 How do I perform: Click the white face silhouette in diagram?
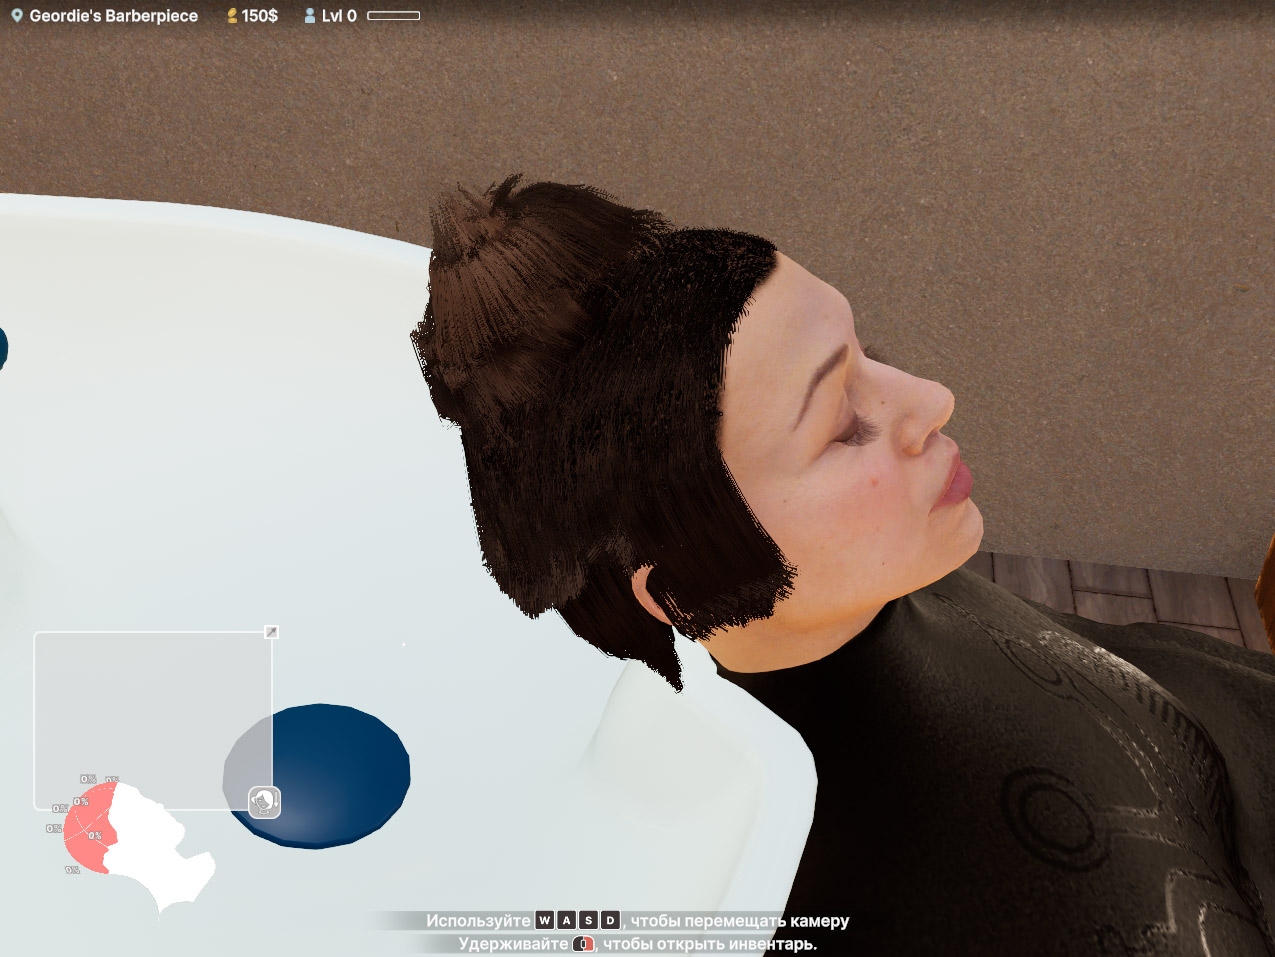coord(155,845)
